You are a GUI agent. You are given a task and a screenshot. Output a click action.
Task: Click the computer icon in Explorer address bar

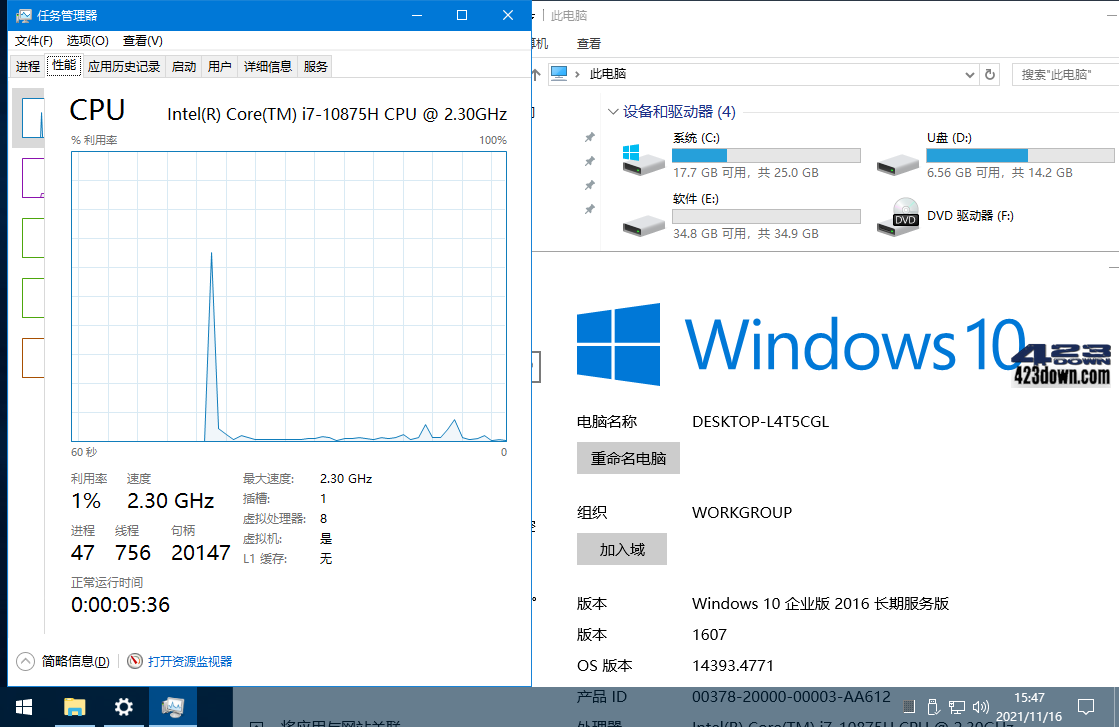click(x=559, y=73)
